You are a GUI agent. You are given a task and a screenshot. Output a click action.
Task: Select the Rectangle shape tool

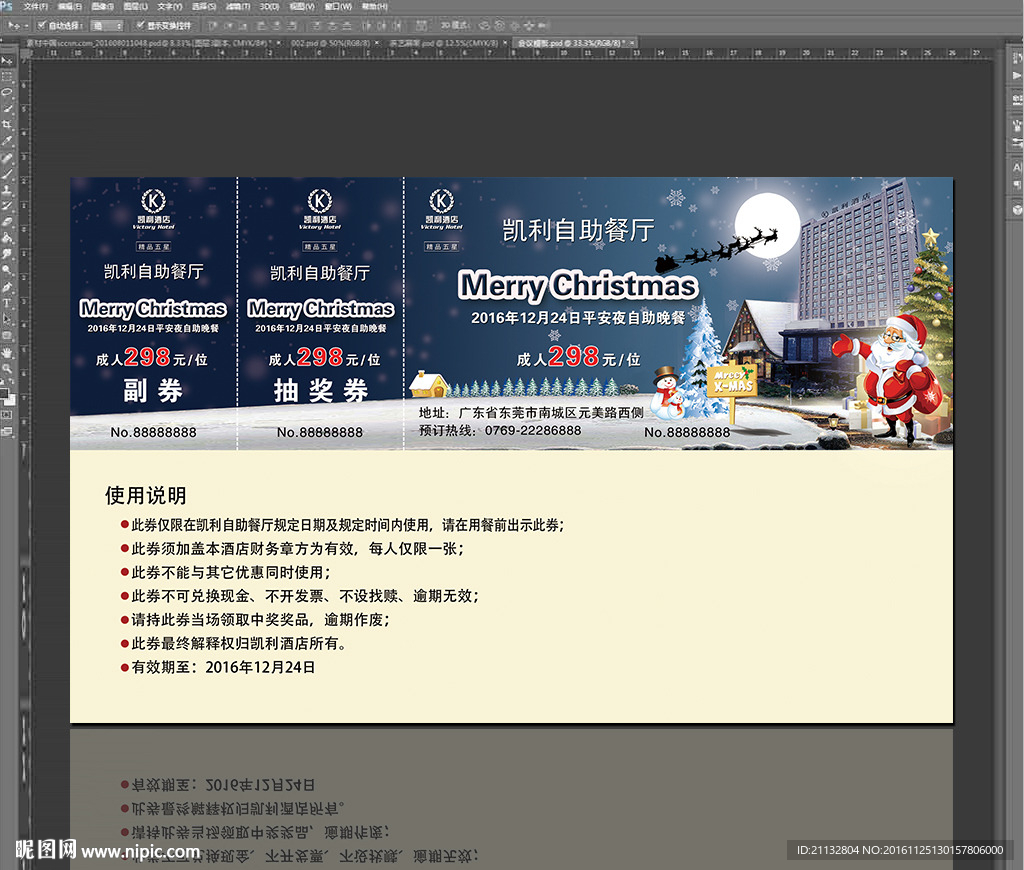coord(7,335)
